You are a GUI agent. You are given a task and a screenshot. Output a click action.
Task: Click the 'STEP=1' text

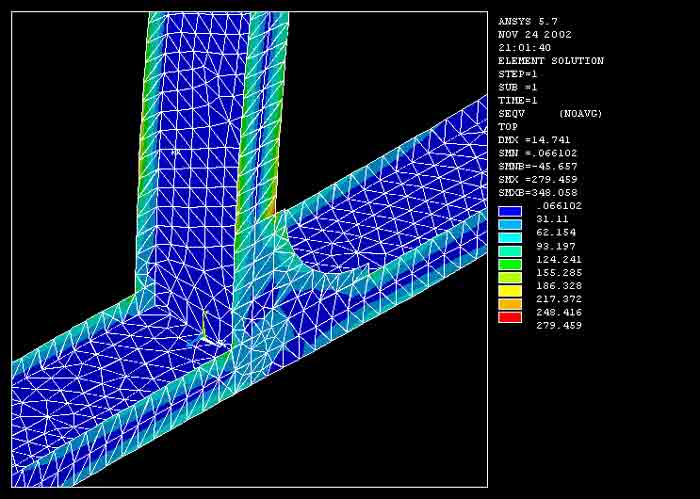pyautogui.click(x=518, y=74)
